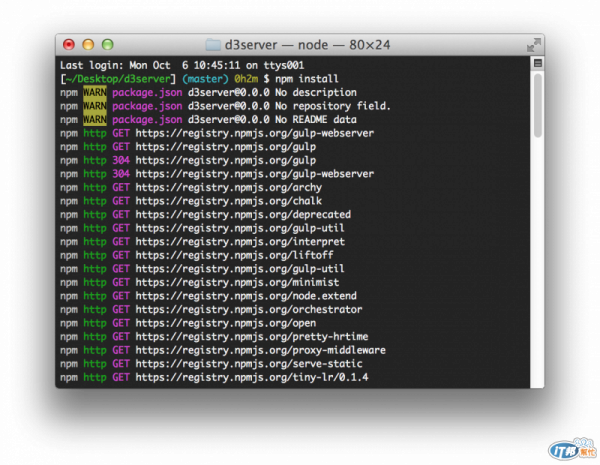Click the GET gulp-webserver registry URL

[254, 133]
